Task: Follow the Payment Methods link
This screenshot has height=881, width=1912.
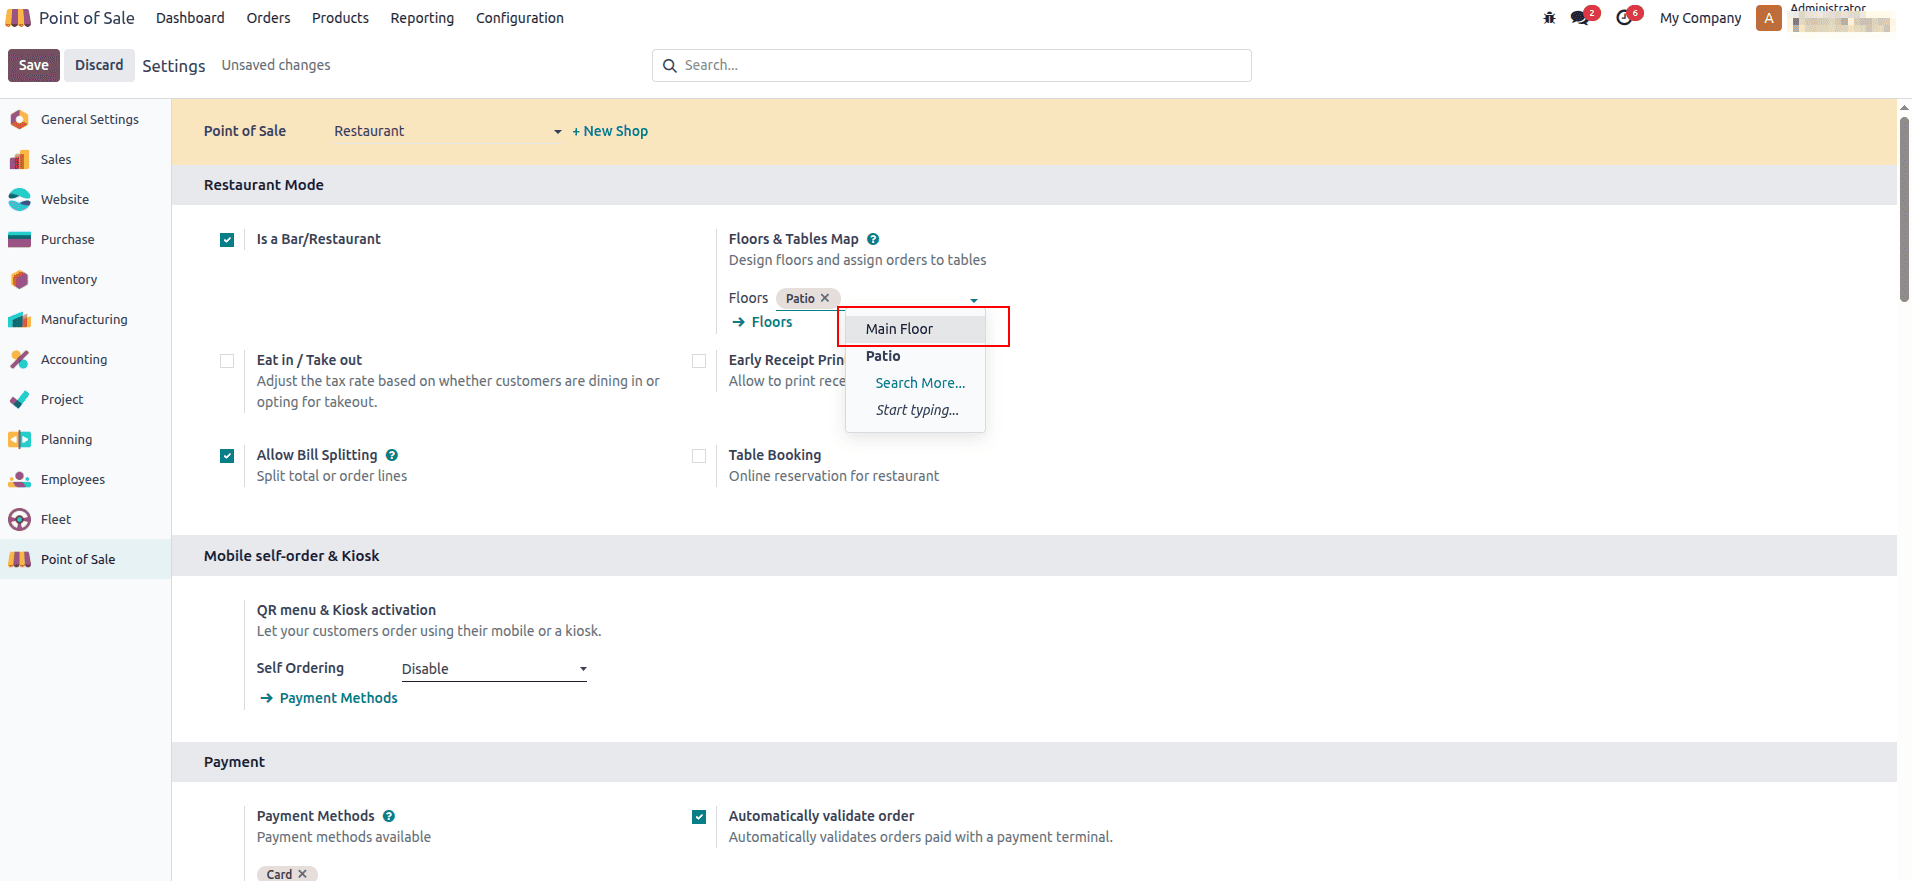Action: (338, 698)
